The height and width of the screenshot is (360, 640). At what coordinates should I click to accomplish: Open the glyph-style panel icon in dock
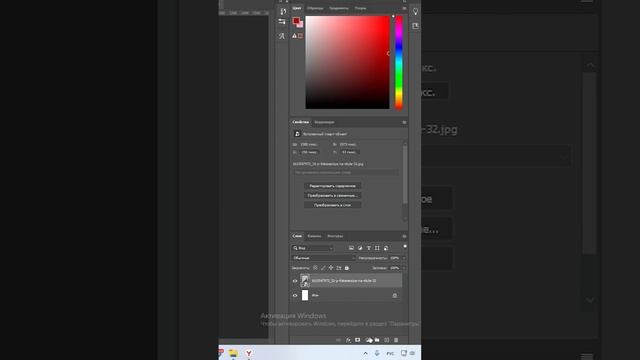[282, 36]
